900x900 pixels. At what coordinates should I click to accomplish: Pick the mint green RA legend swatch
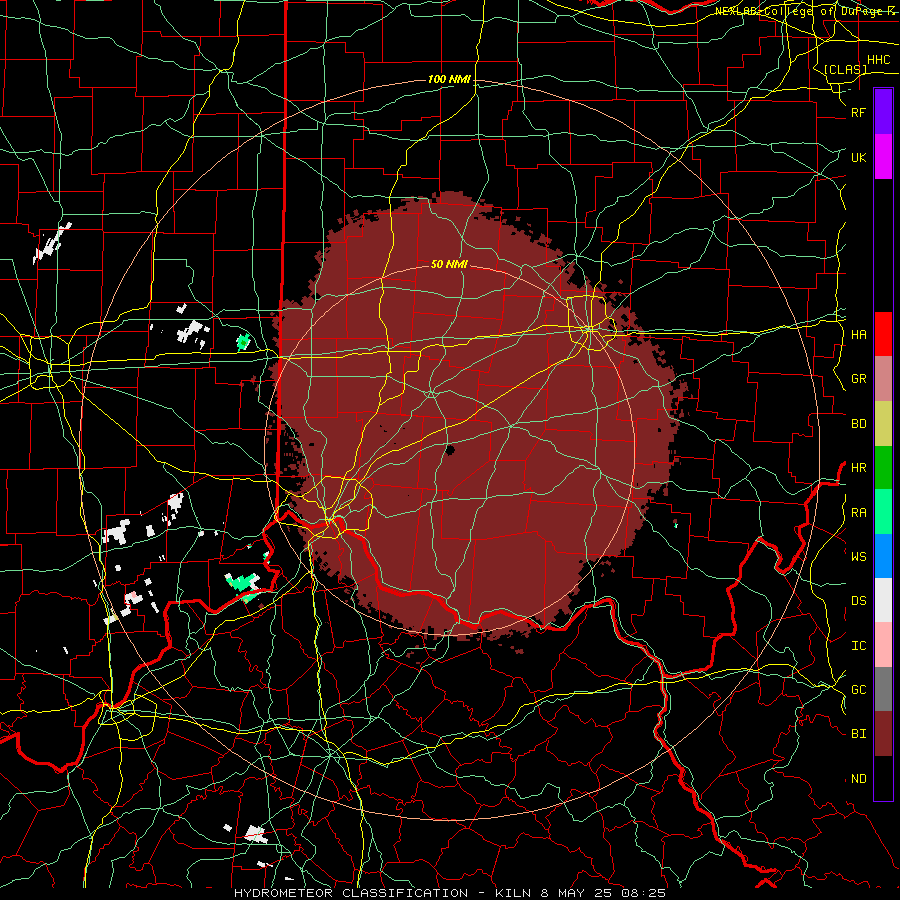coord(883,512)
